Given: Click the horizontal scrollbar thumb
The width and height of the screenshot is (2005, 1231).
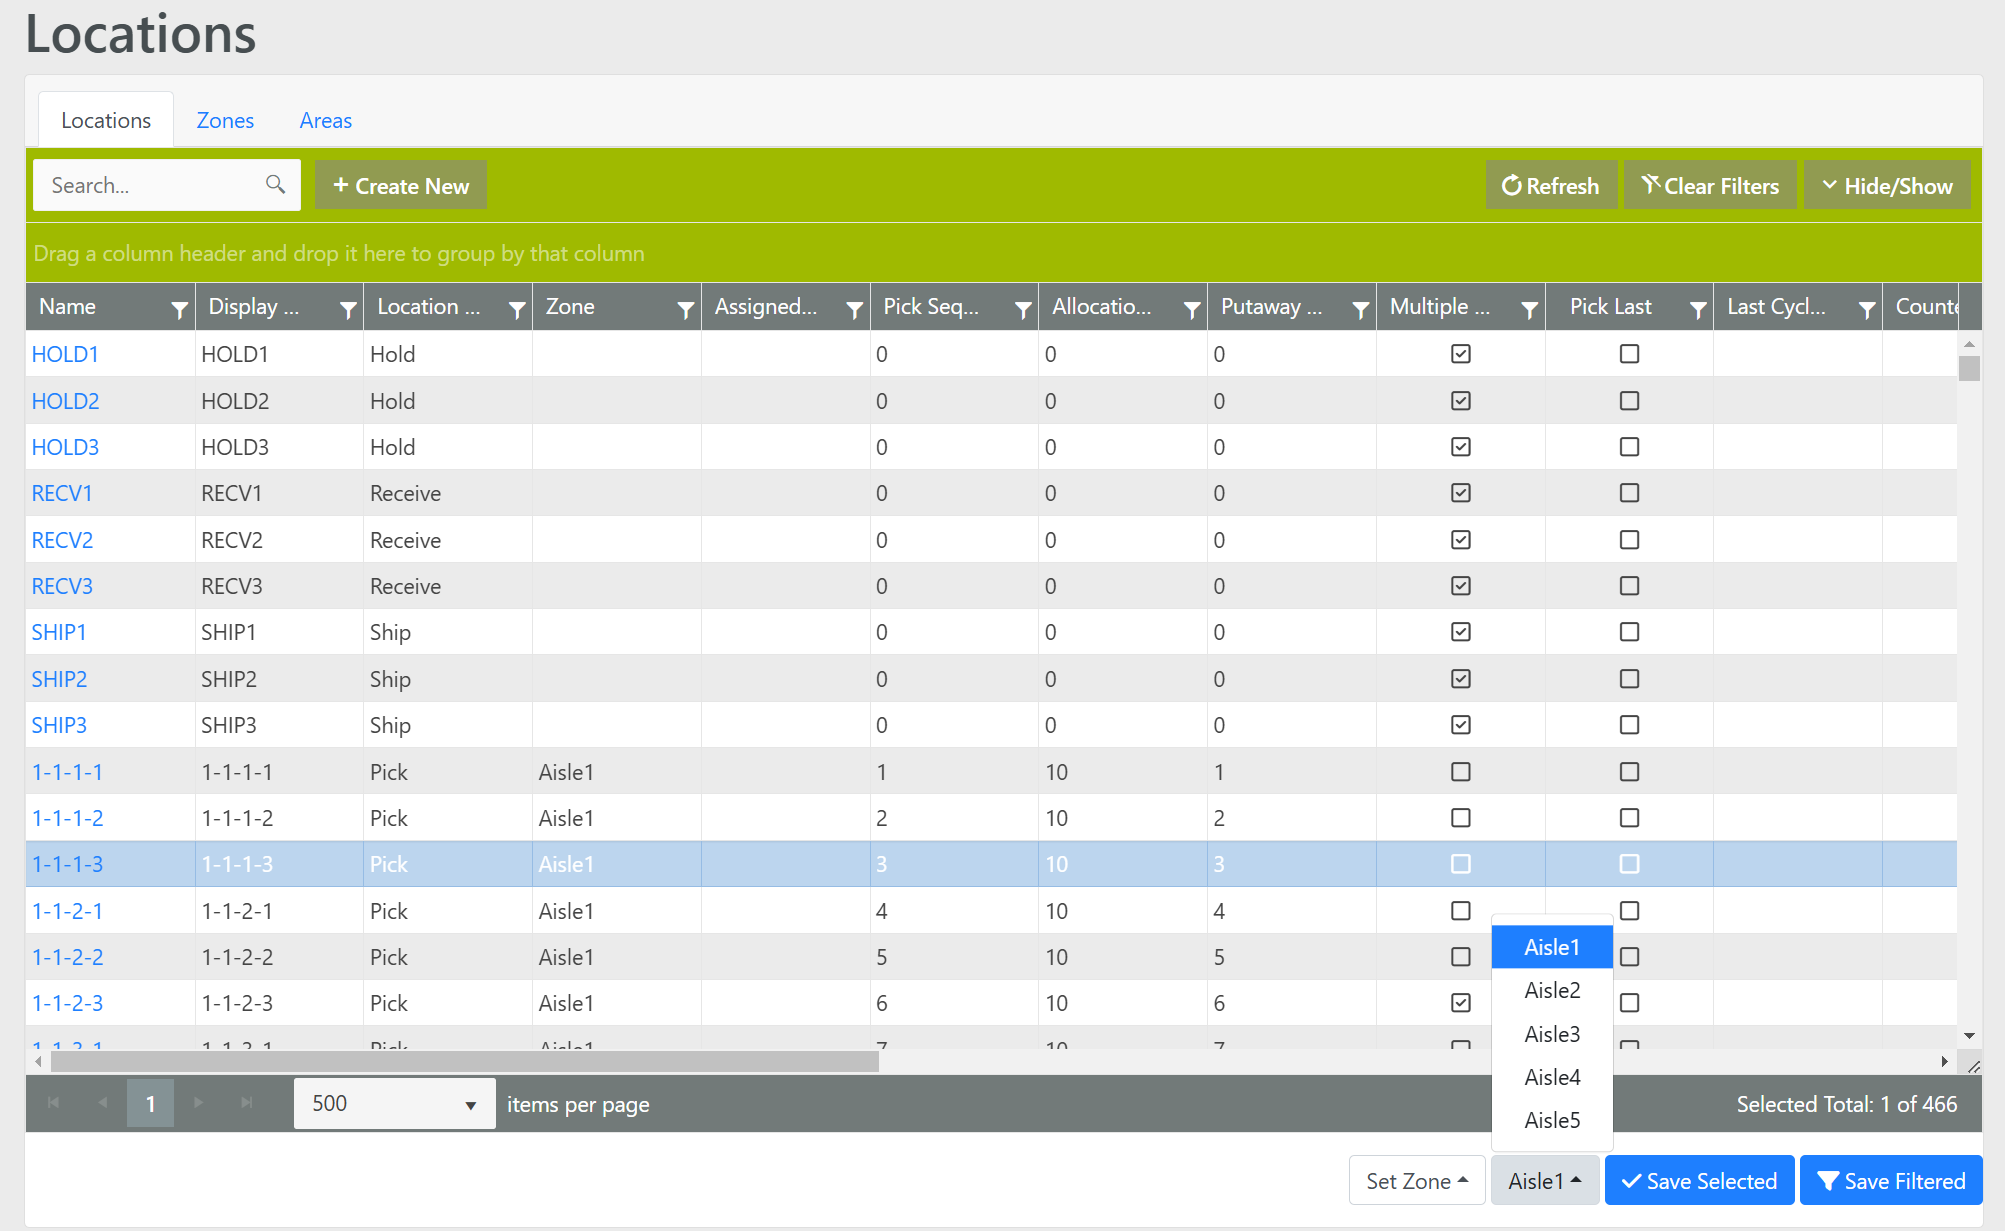Looking at the screenshot, I should coord(464,1061).
